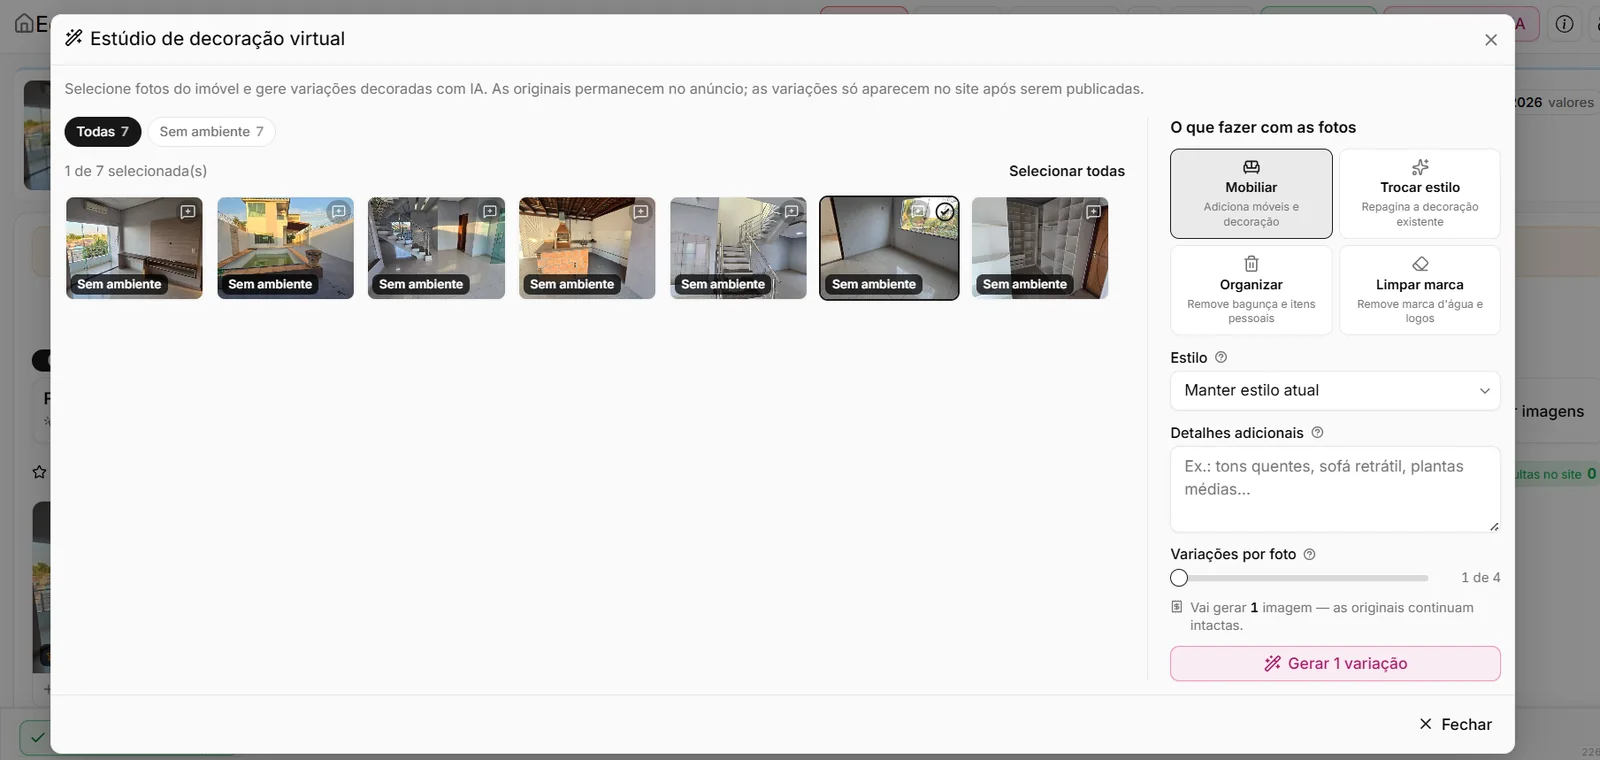Viewport: 1600px width, 760px height.
Task: Click the Gerar 1 variação button
Action: [1335, 664]
